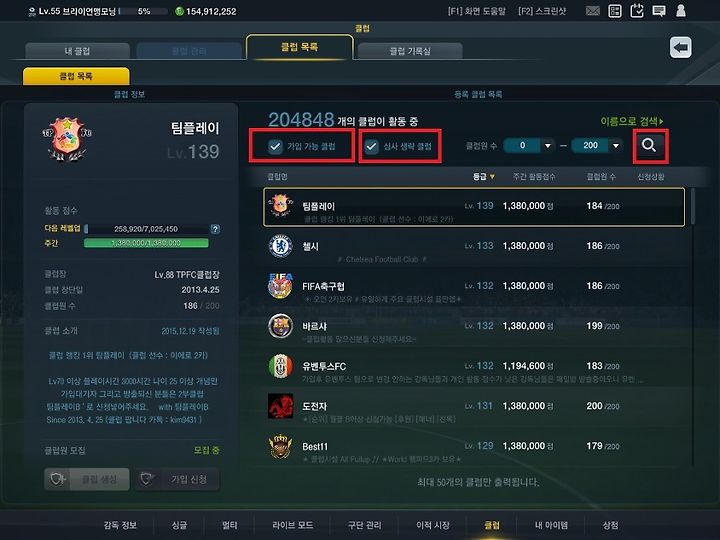
Task: Switch to the 클럽 기록실 tab
Action: pyautogui.click(x=410, y=51)
